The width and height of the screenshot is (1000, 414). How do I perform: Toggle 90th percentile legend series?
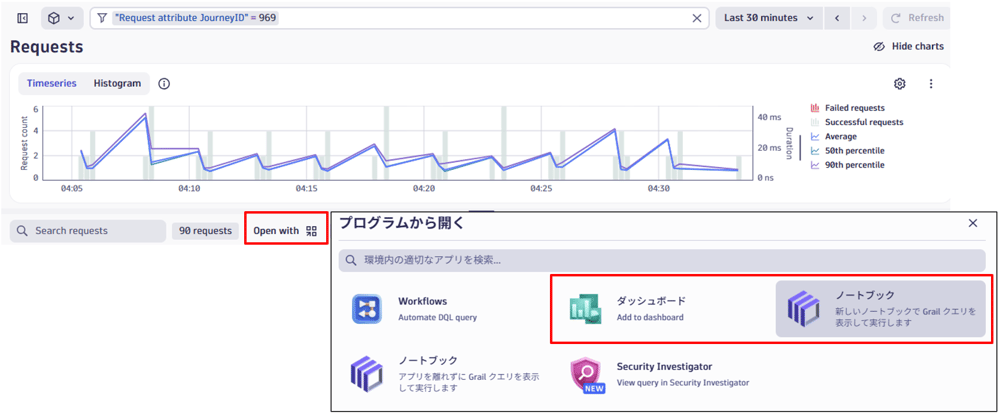853,165
